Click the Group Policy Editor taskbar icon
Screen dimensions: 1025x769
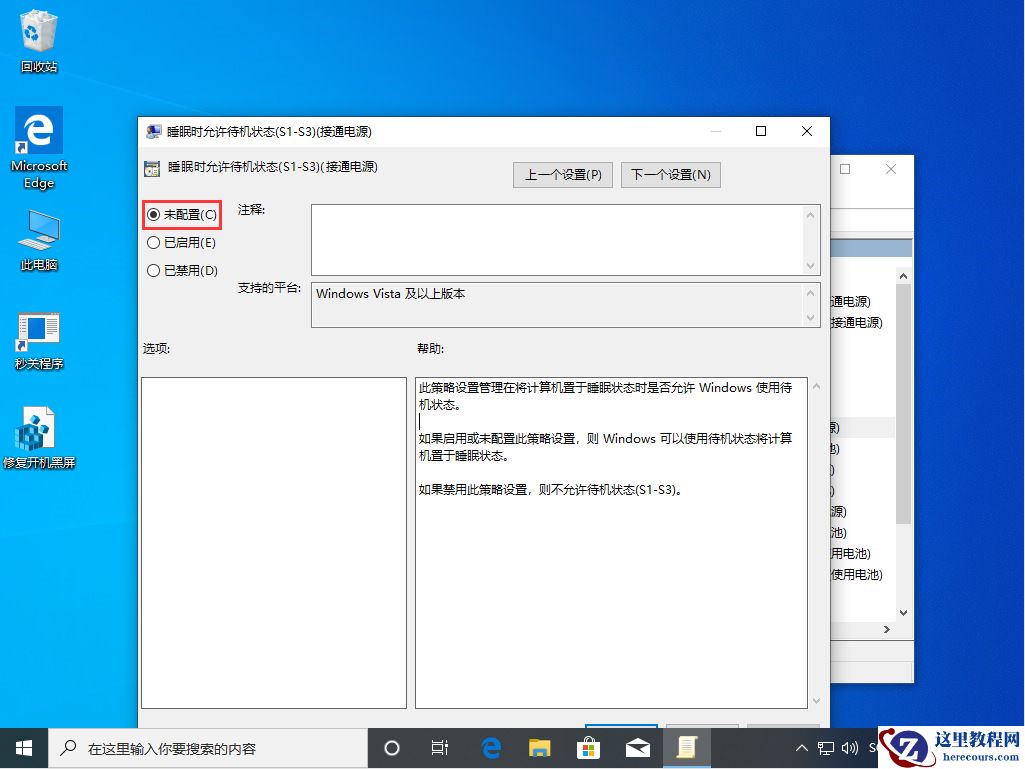pyautogui.click(x=687, y=747)
